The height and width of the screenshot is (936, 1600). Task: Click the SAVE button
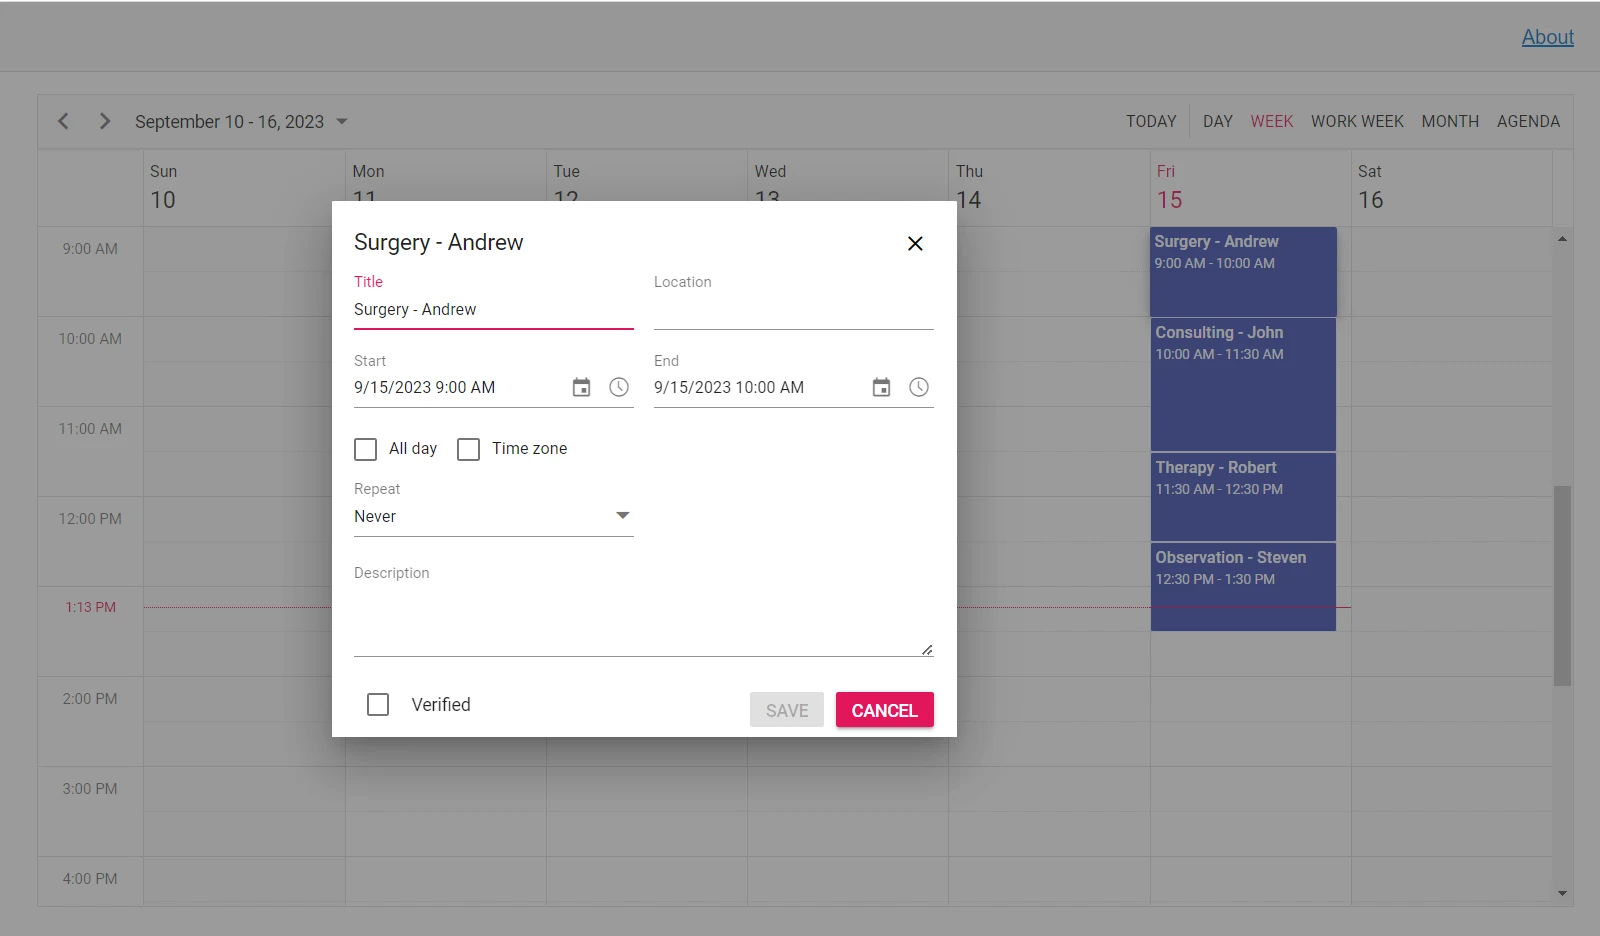click(787, 710)
